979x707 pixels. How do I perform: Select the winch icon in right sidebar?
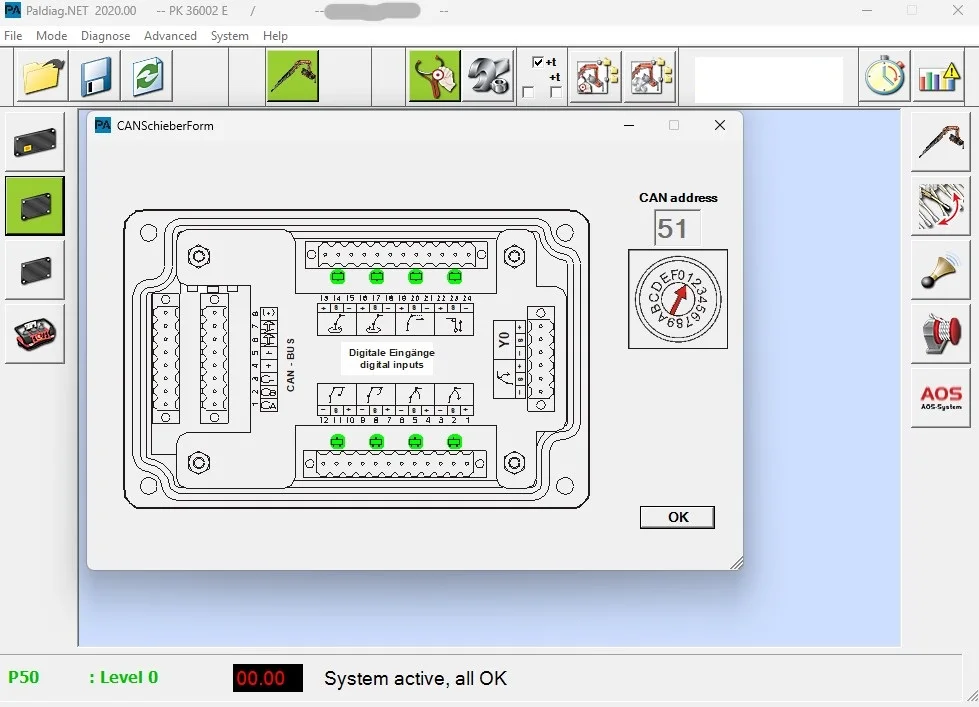point(941,334)
